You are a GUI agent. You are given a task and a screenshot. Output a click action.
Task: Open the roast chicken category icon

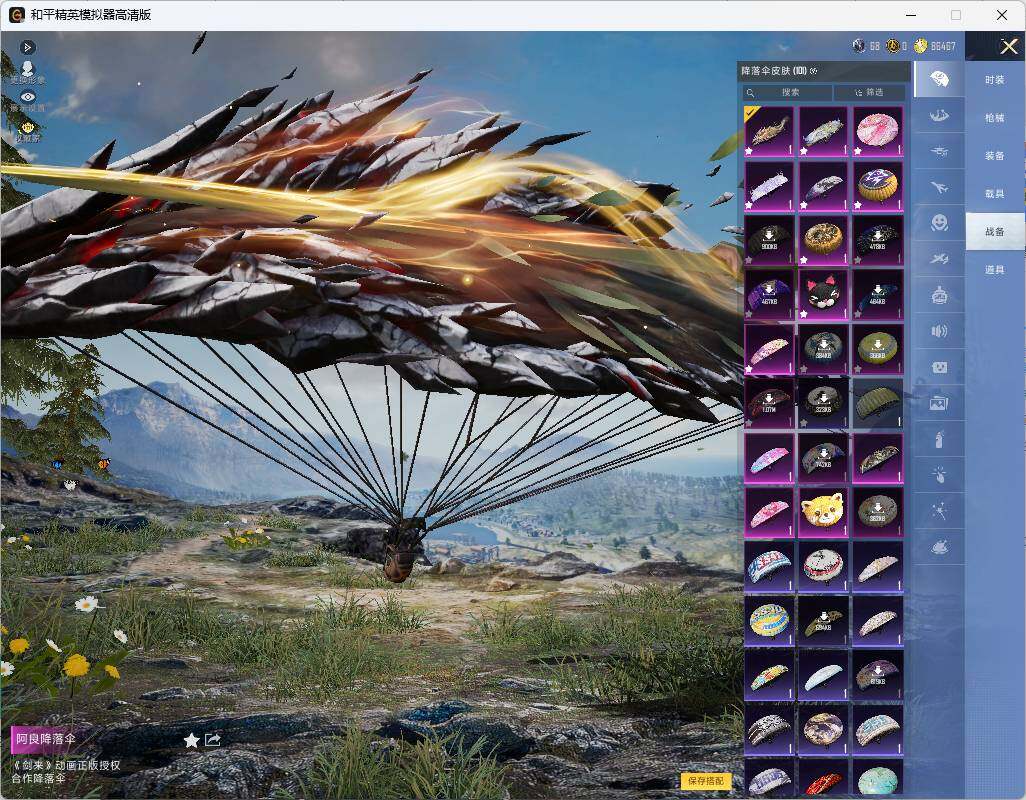click(939, 547)
